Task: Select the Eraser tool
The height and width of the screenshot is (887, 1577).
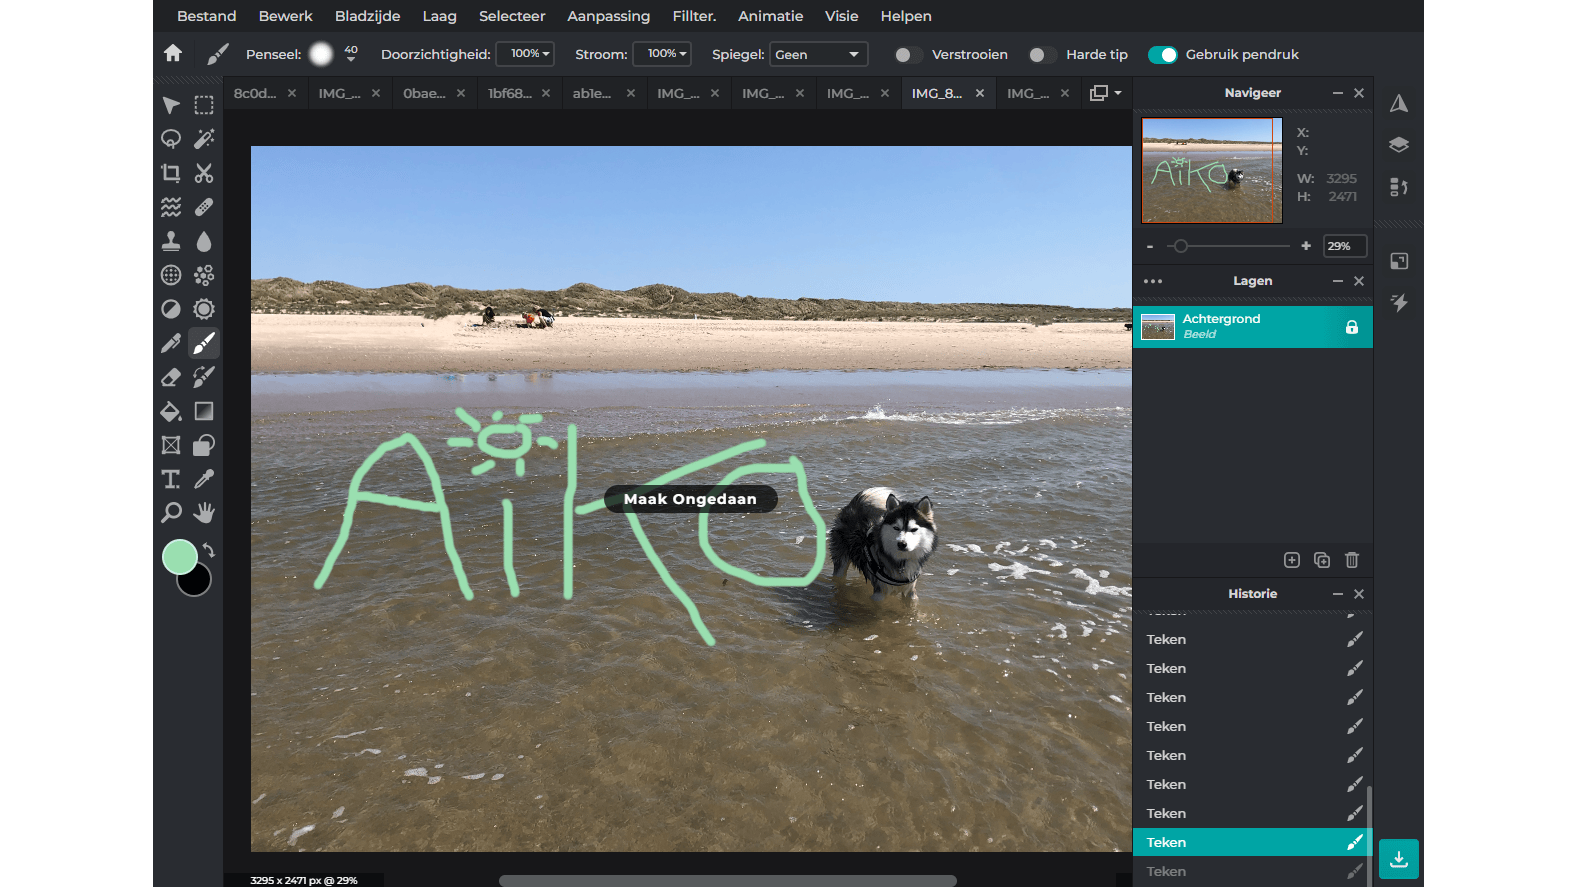Action: pyautogui.click(x=171, y=377)
